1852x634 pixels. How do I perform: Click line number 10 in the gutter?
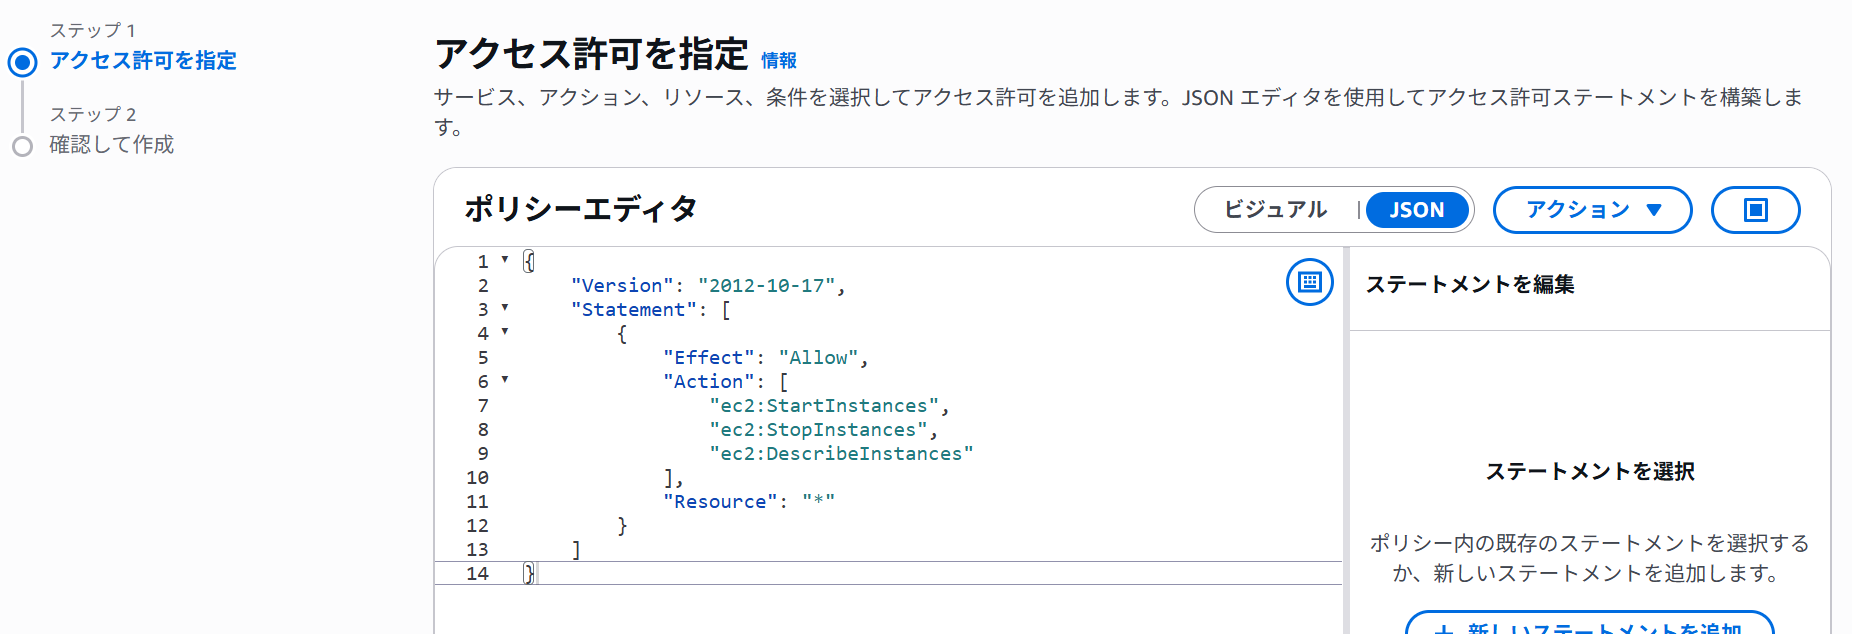click(x=477, y=478)
